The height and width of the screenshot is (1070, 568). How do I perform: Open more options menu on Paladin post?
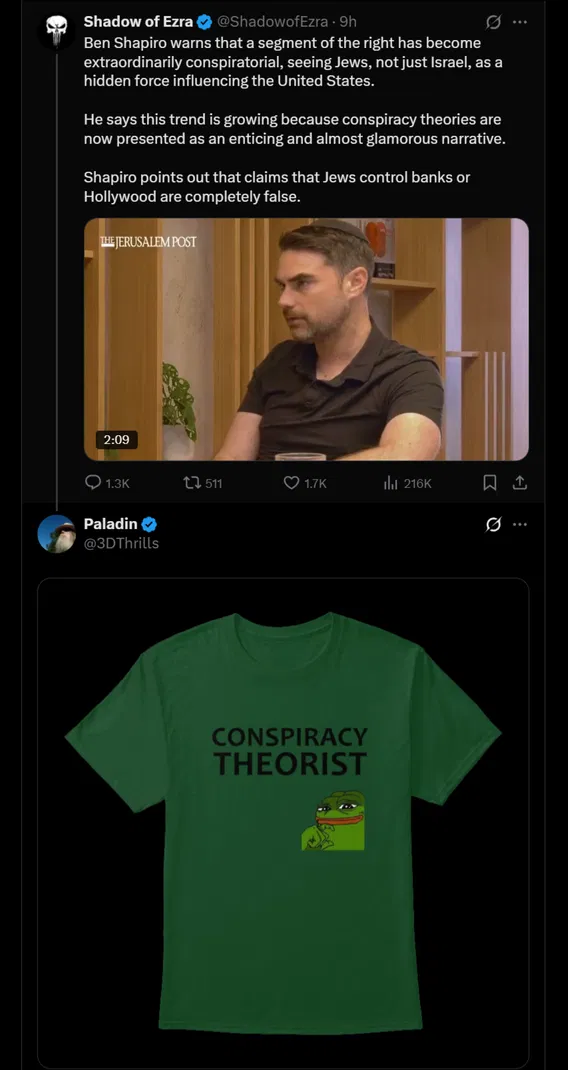[520, 525]
